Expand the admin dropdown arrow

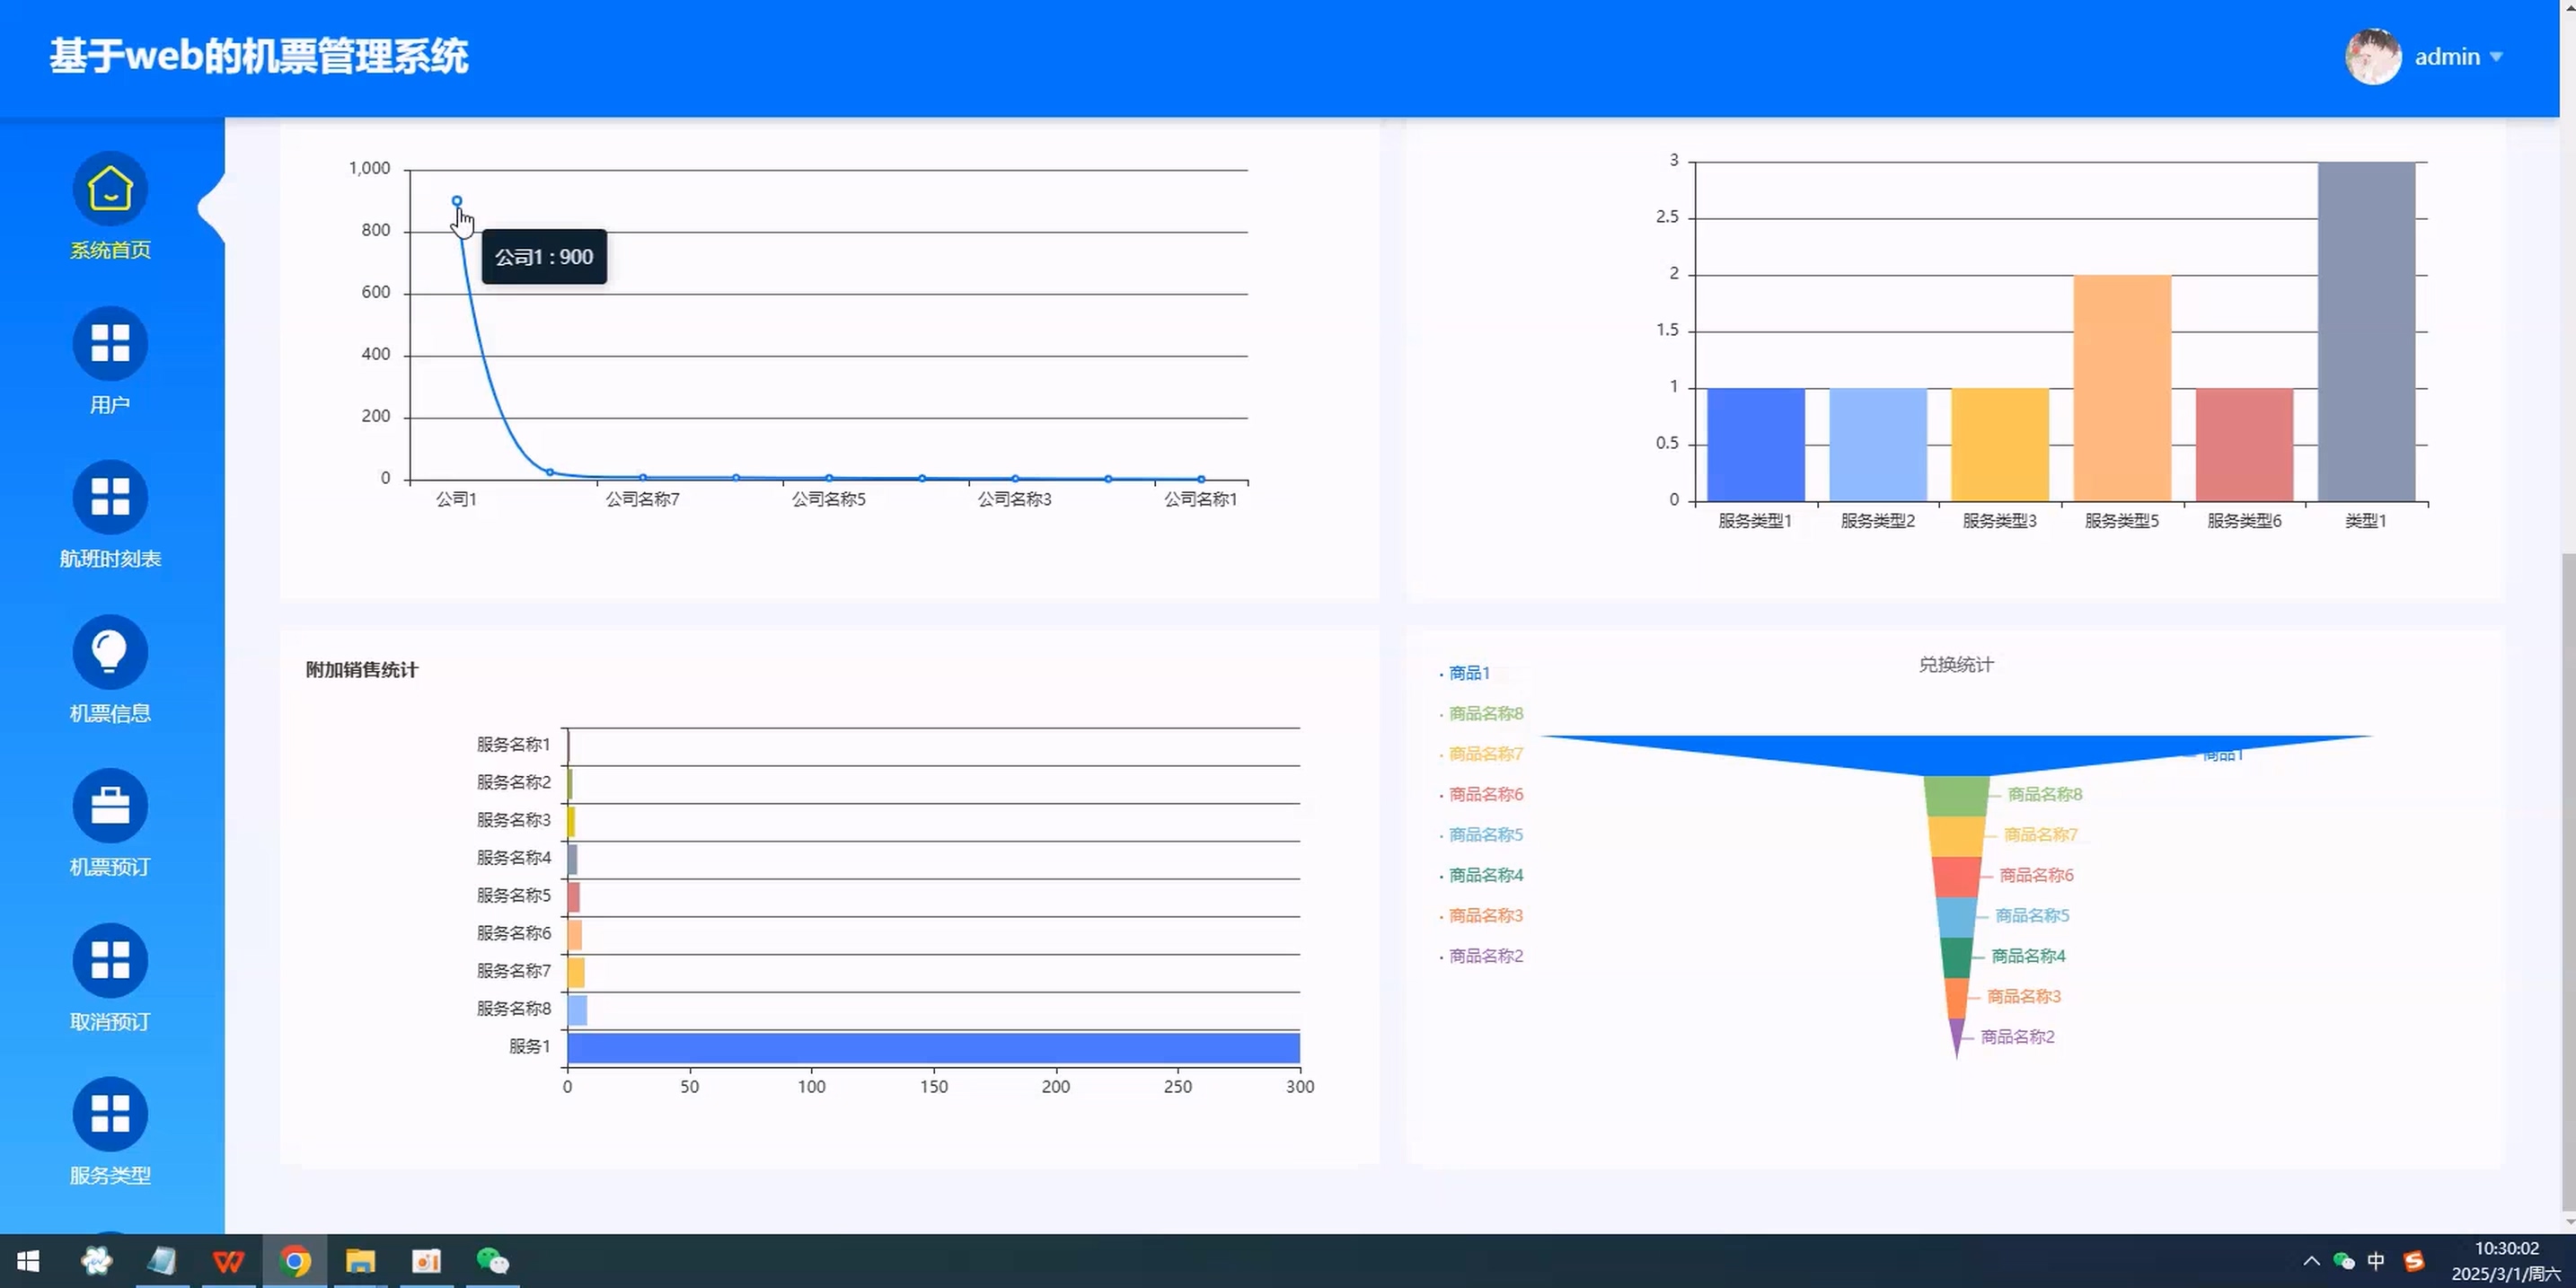(2496, 57)
